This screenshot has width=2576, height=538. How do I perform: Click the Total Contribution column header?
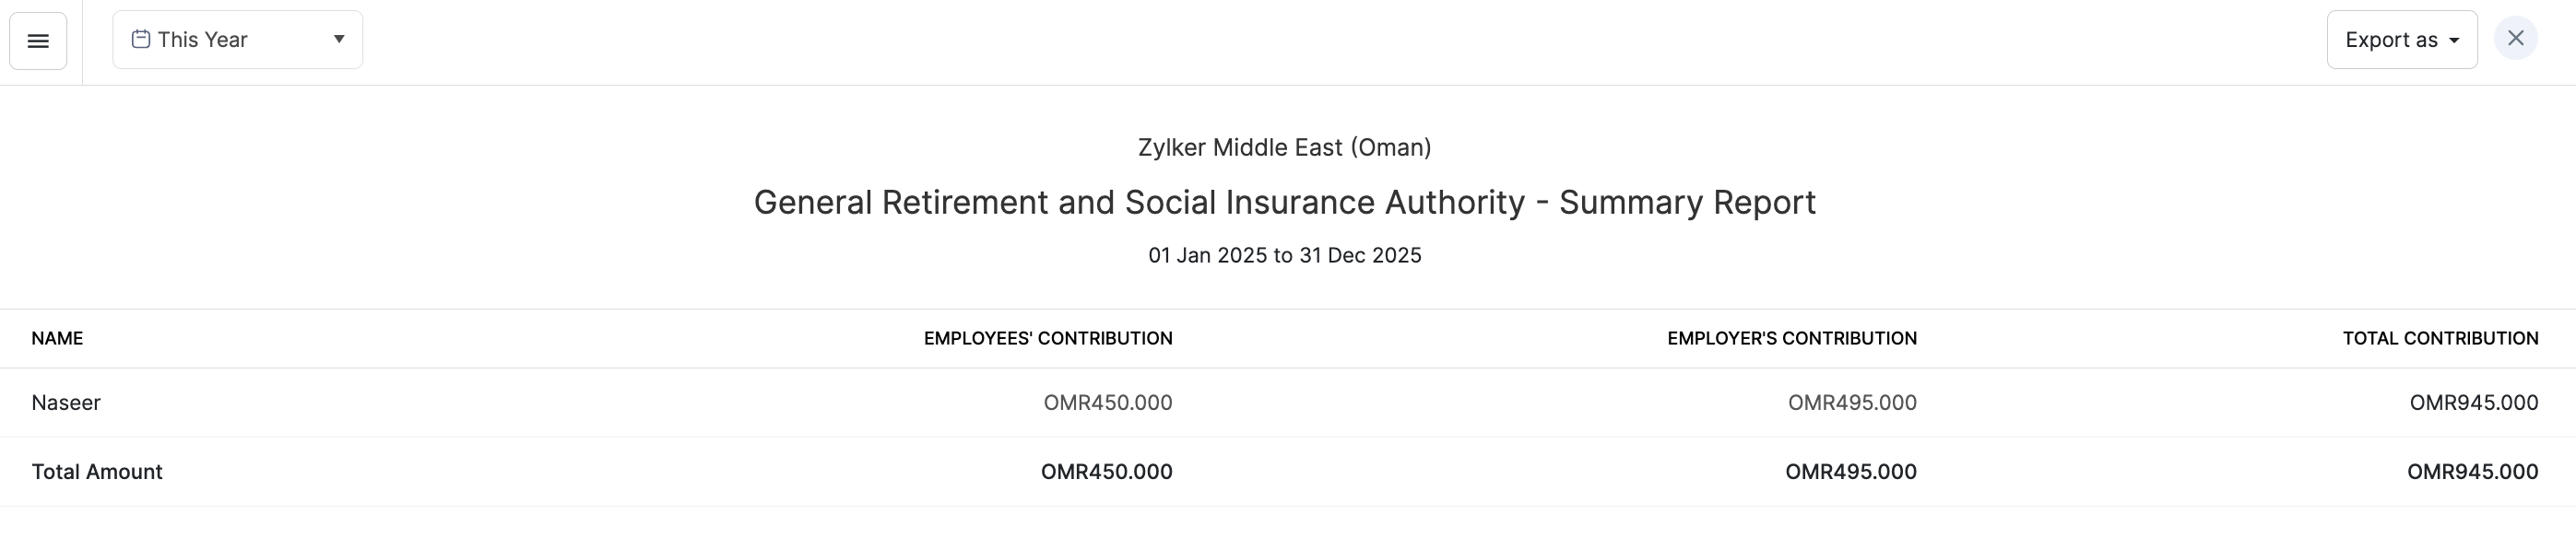point(2440,338)
